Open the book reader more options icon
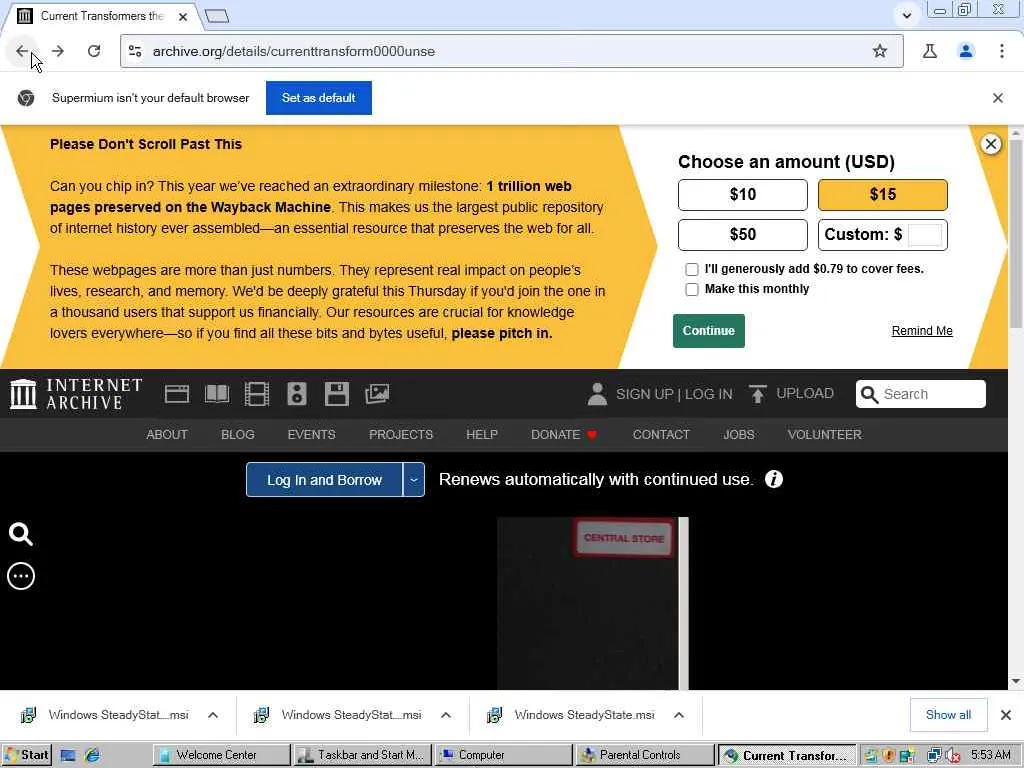Screen dimensions: 1024x768 click(21, 576)
